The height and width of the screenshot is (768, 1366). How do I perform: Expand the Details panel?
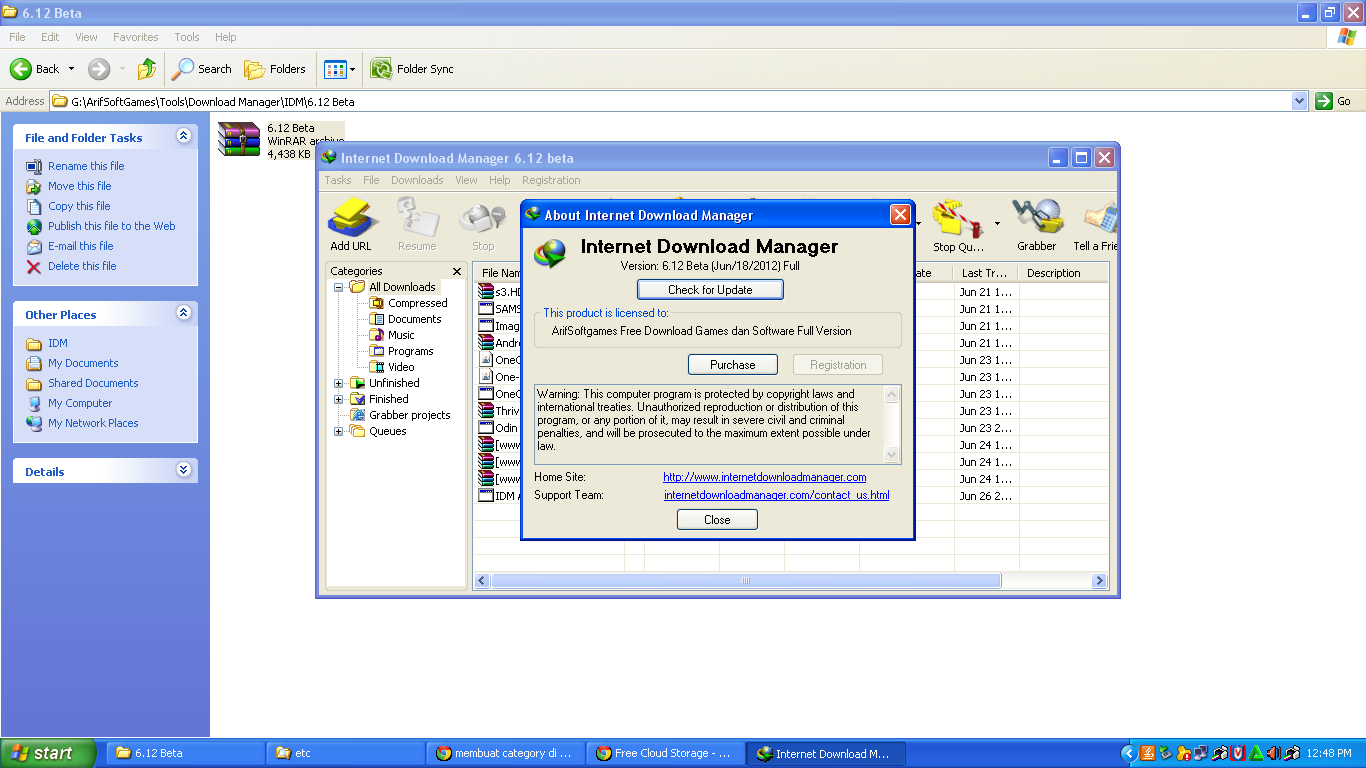pos(183,470)
